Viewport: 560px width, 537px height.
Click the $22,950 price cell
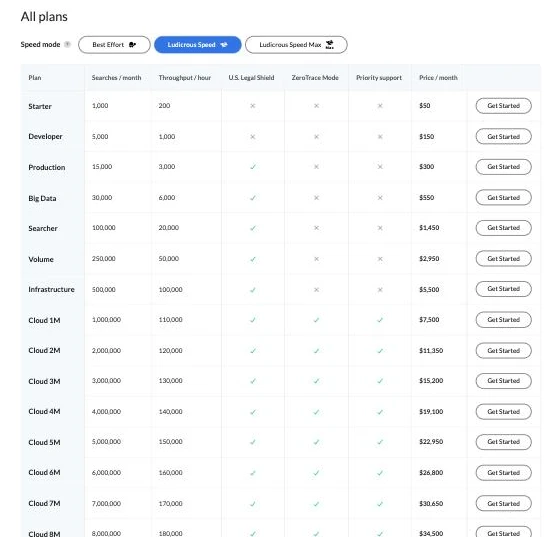431,442
